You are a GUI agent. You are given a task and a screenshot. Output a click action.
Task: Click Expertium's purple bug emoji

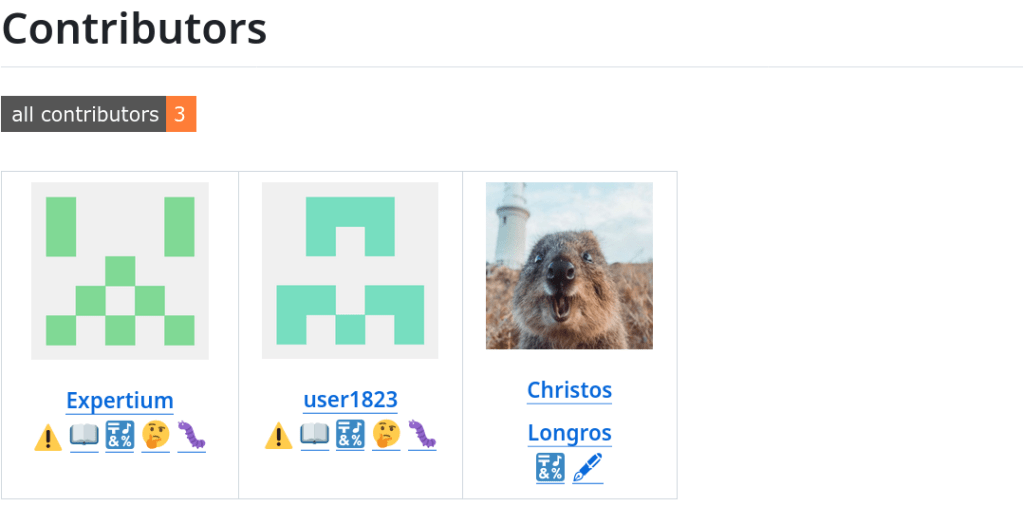point(191,436)
